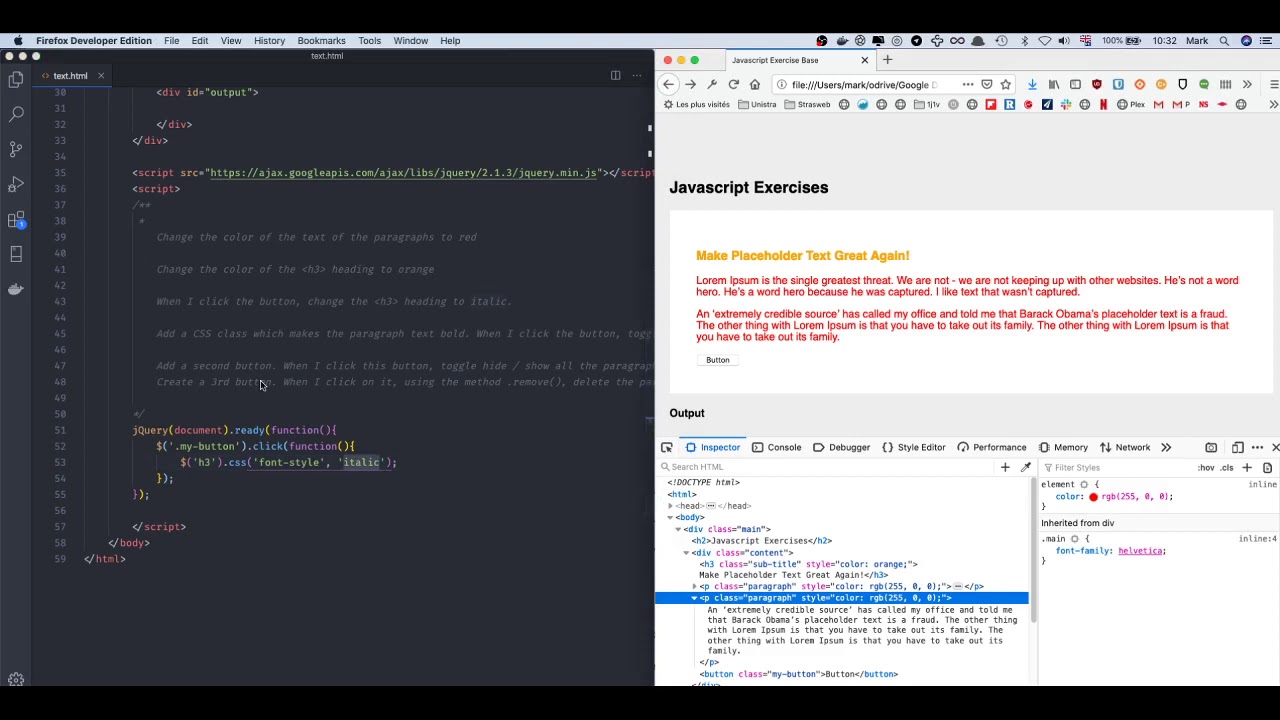The height and width of the screenshot is (720, 1280).
Task: Open the Les plus visités bookmark
Action: [697, 105]
